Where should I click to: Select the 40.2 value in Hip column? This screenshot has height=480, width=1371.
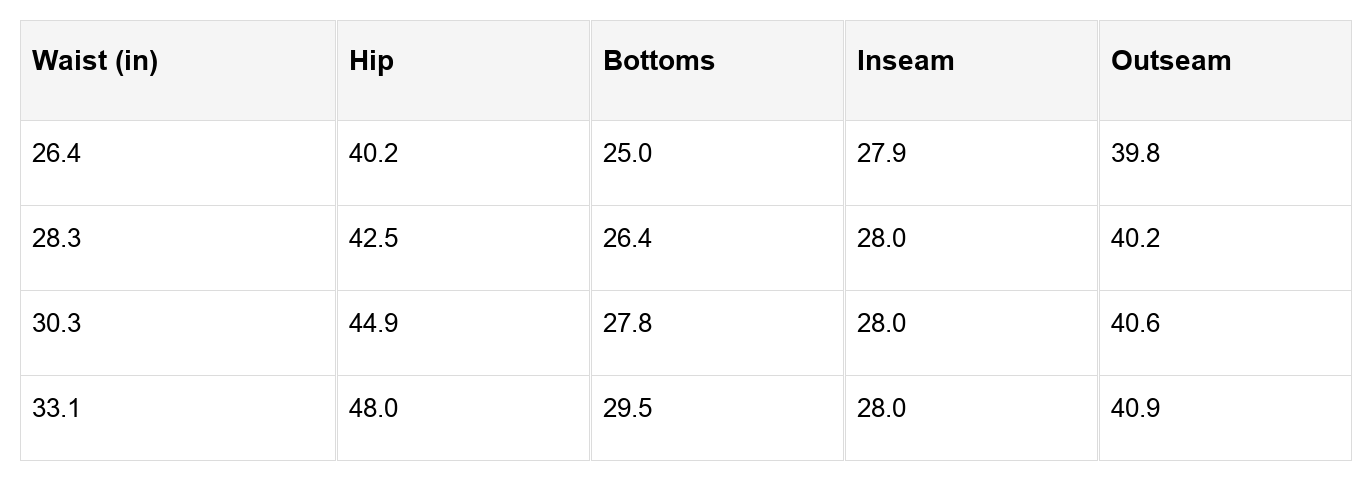[x=373, y=154]
